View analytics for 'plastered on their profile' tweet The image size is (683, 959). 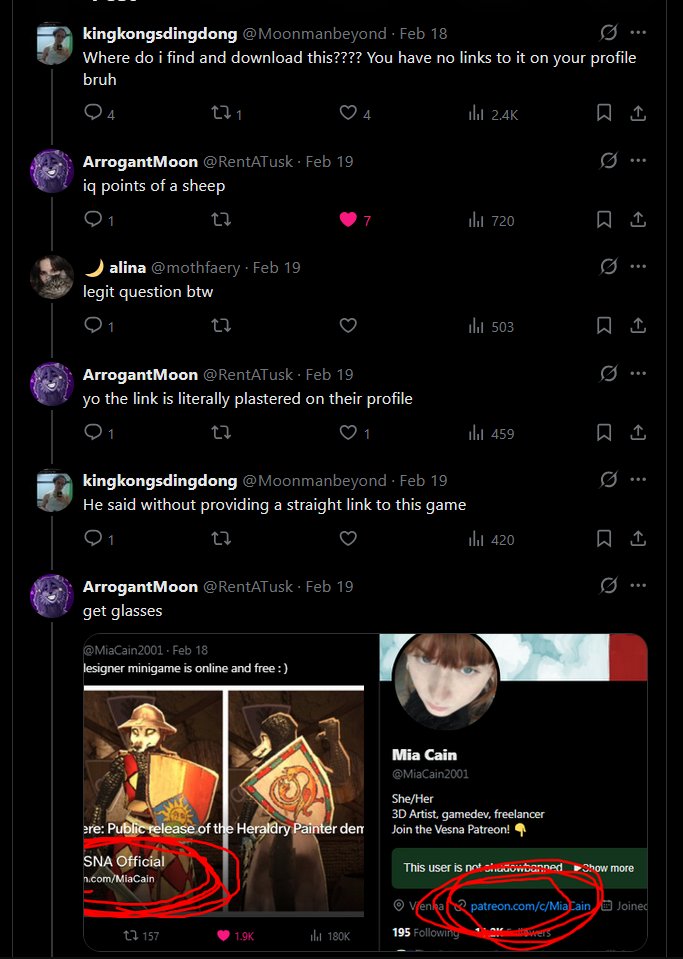[491, 433]
